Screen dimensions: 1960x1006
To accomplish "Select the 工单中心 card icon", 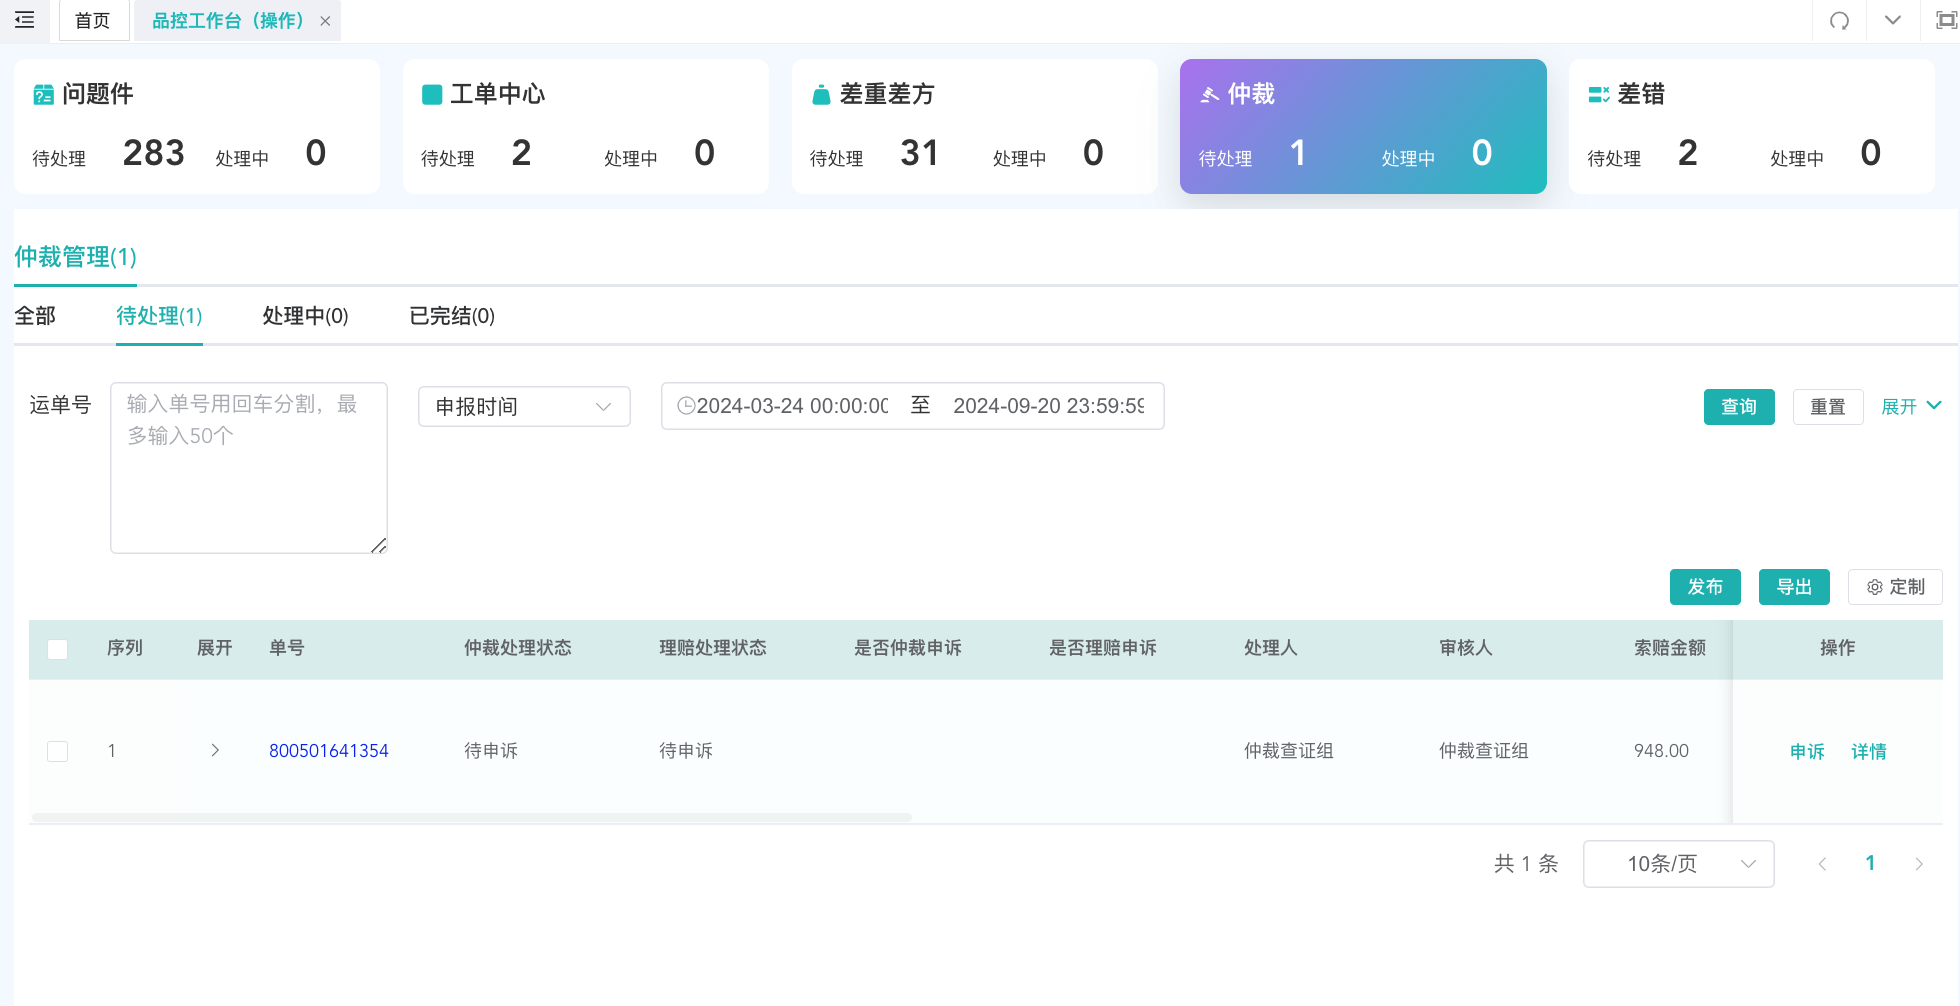I will pos(432,95).
